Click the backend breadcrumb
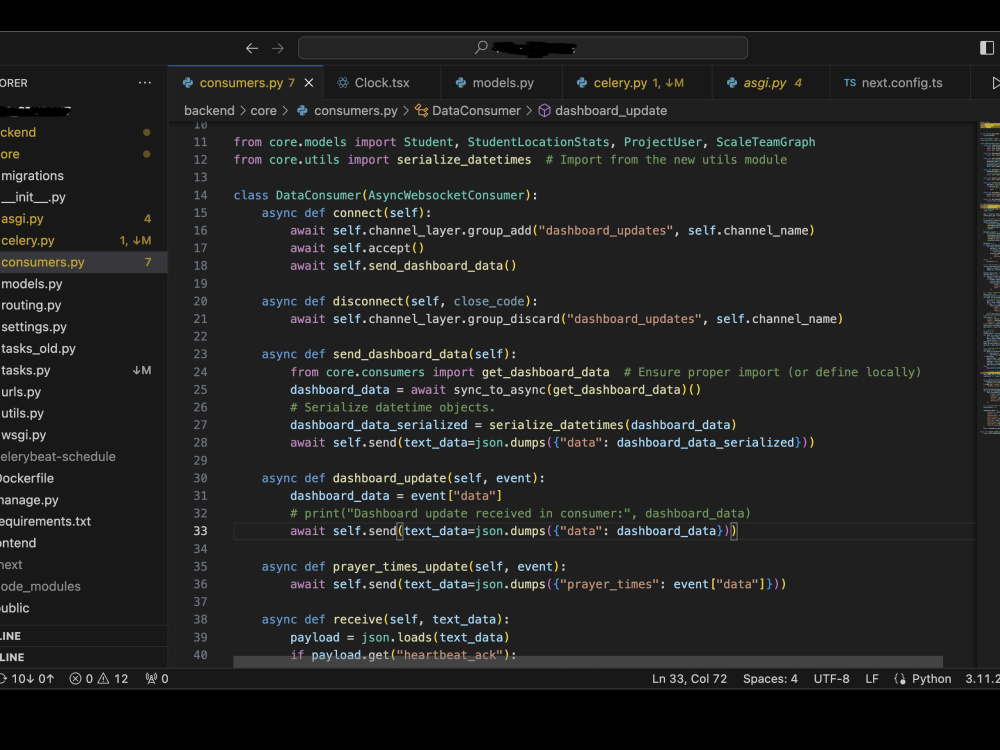 pos(209,111)
